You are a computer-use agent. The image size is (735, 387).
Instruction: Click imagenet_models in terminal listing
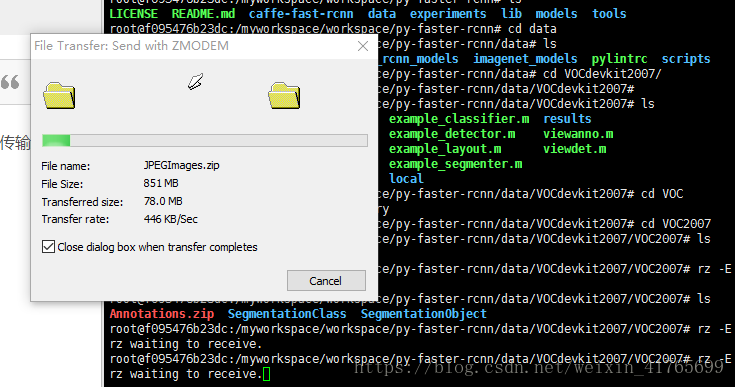(525, 59)
